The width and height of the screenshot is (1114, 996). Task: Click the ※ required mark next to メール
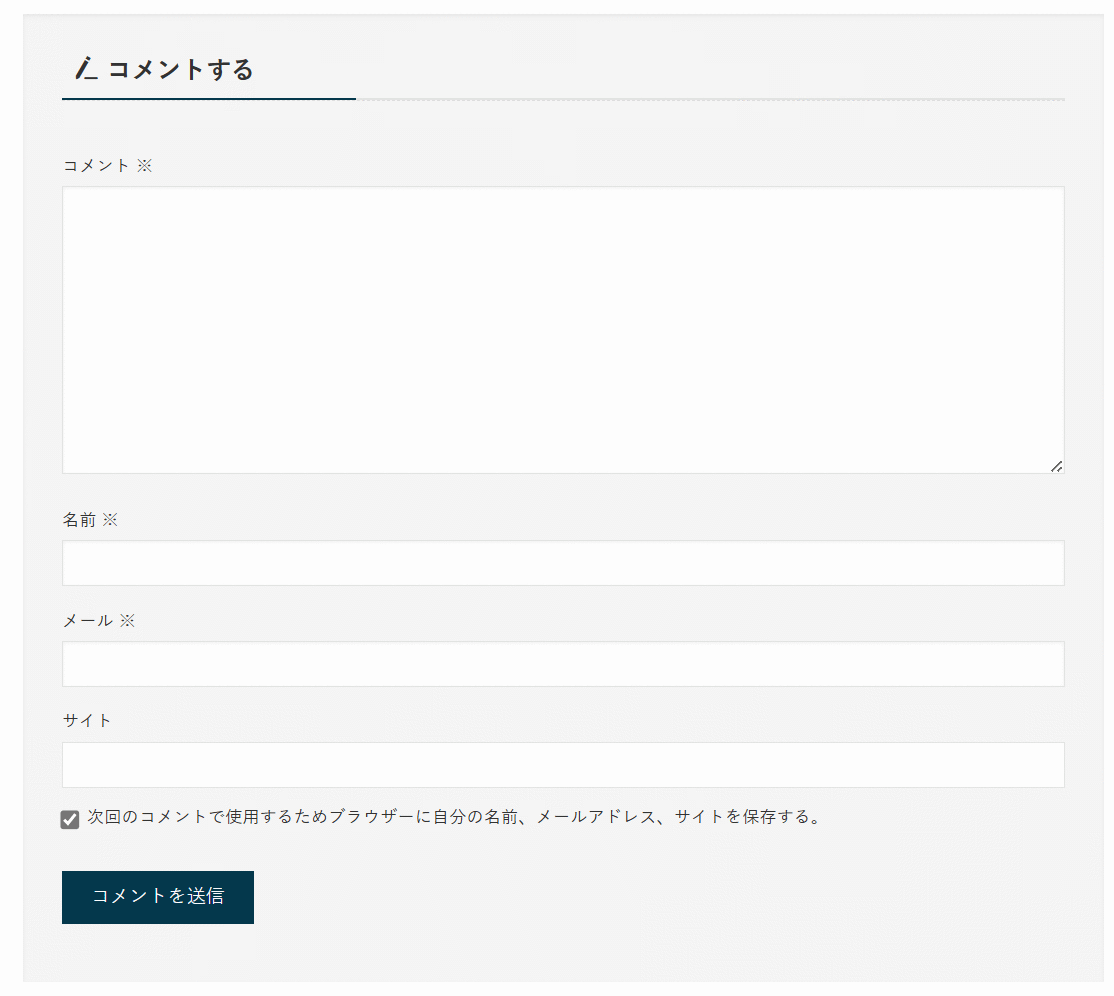click(x=127, y=620)
